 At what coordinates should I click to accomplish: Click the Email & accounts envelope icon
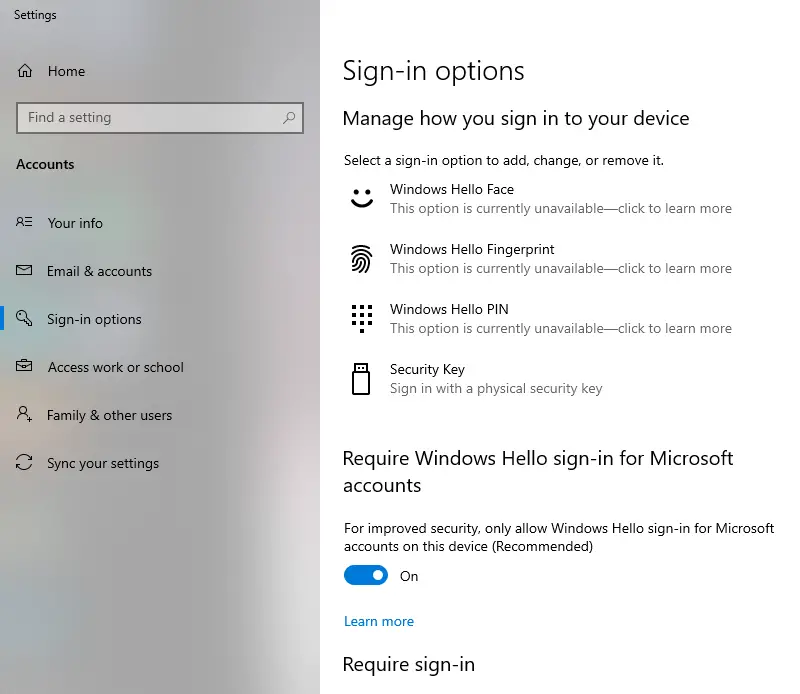tap(24, 270)
